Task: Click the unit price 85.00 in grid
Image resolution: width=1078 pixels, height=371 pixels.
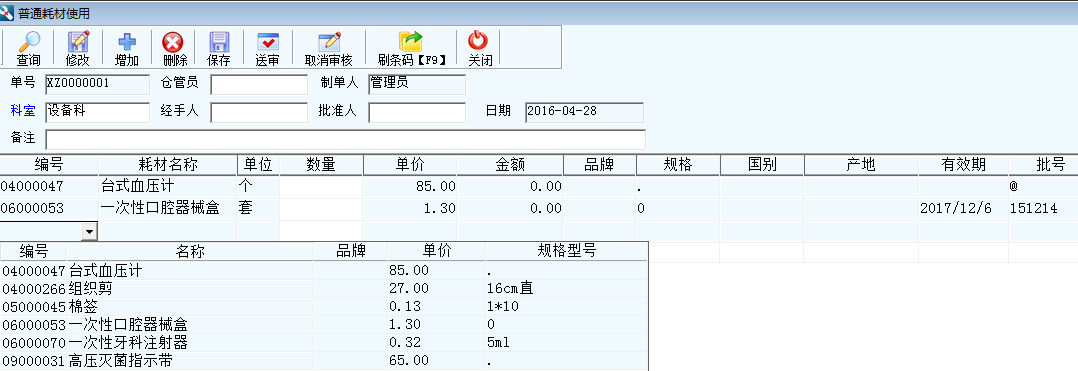Action: pyautogui.click(x=435, y=186)
